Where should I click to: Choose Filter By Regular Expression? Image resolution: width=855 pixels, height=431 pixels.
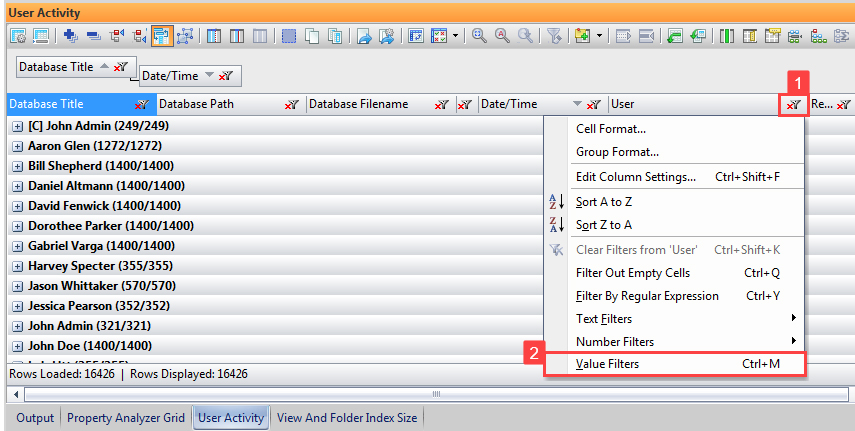tap(674, 296)
